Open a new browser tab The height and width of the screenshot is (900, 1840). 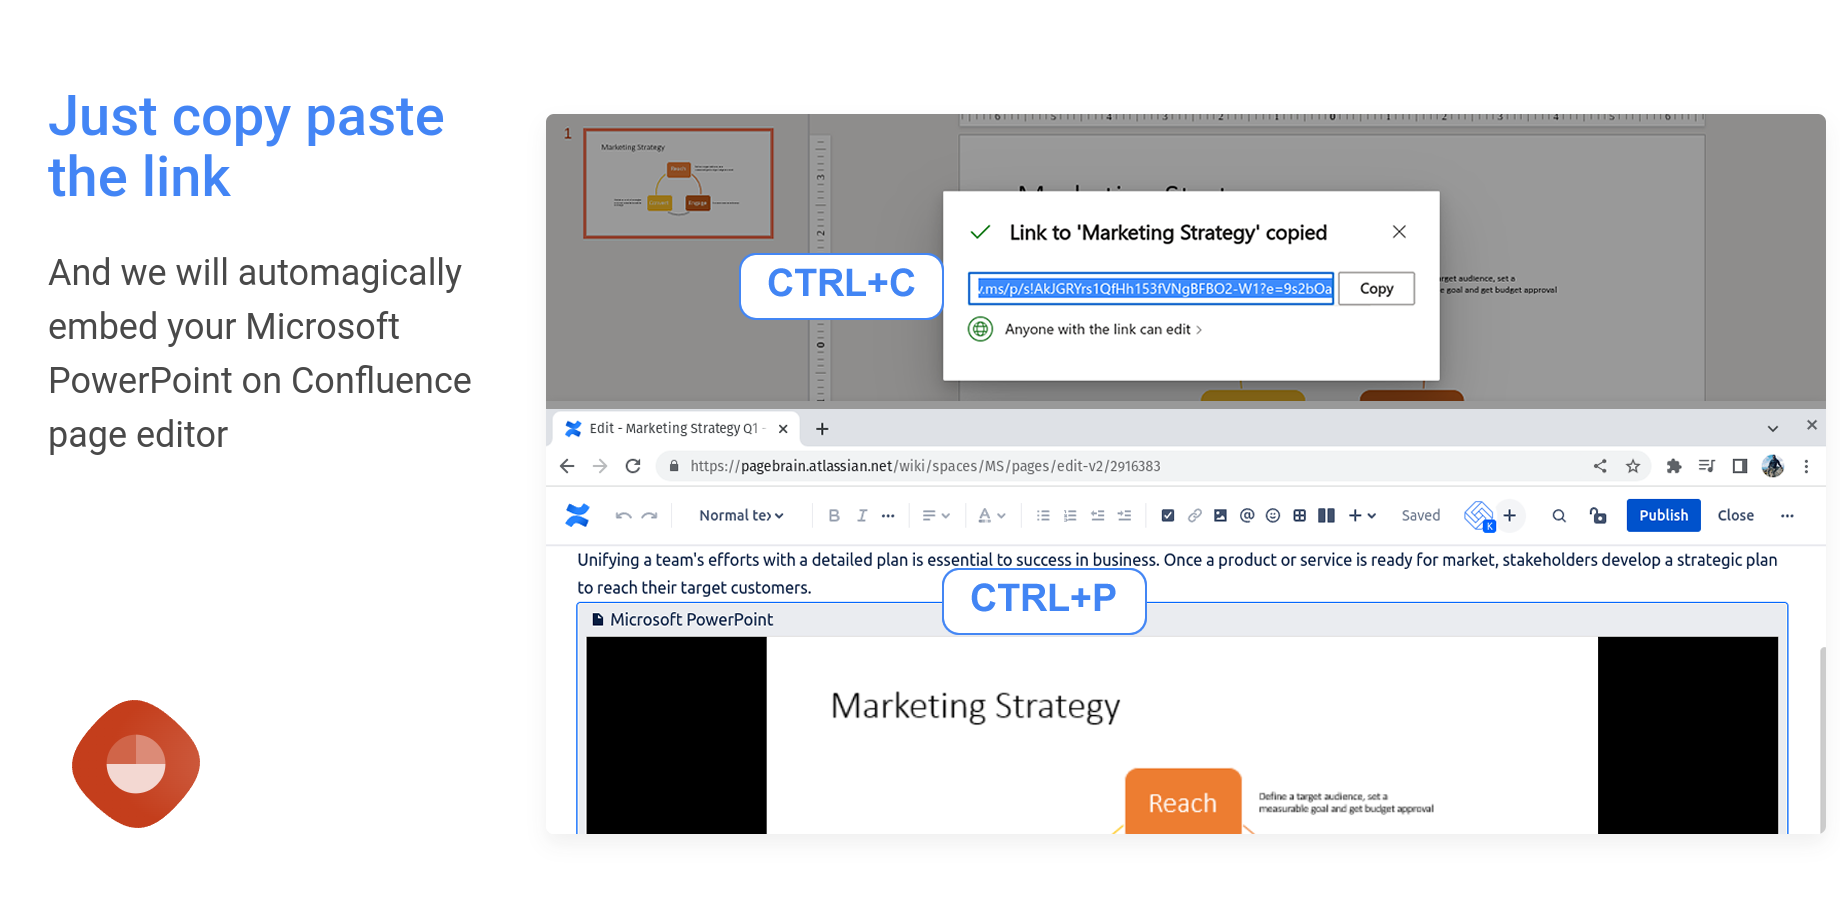click(822, 429)
